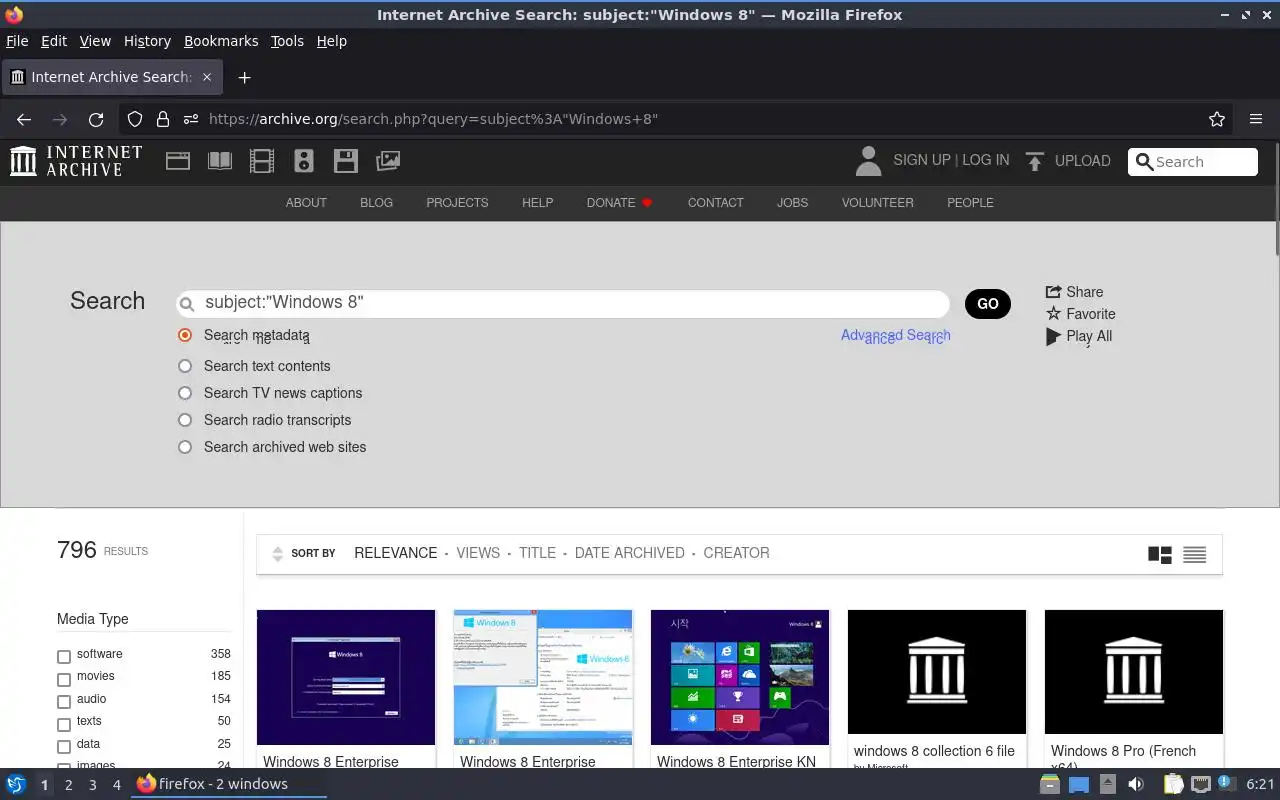Sort results by CREATOR
1280x800 pixels.
pos(736,553)
